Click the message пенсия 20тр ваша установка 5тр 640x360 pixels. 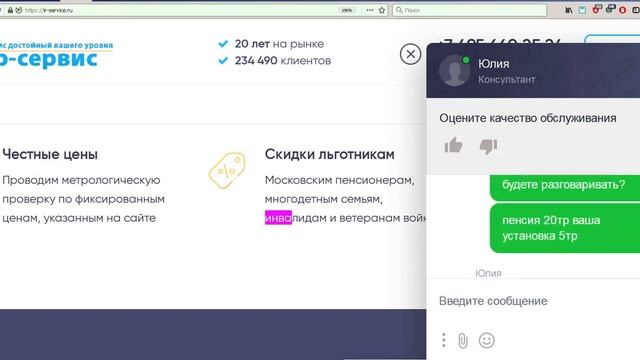(x=565, y=228)
